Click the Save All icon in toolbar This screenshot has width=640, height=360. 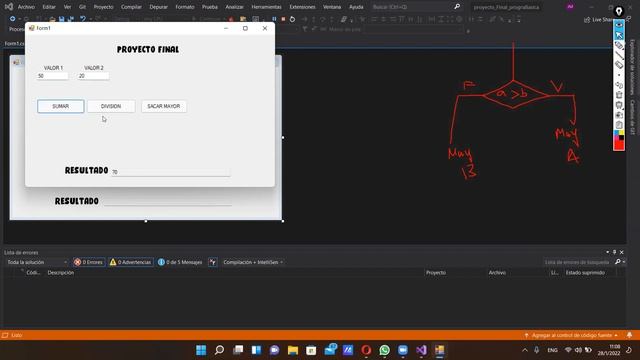pyautogui.click(x=70, y=19)
